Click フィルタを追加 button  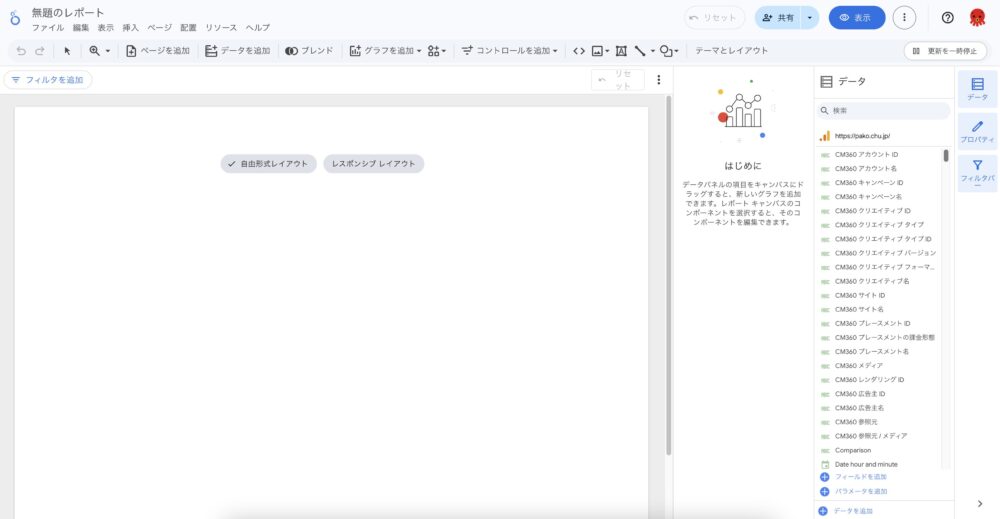(48, 80)
